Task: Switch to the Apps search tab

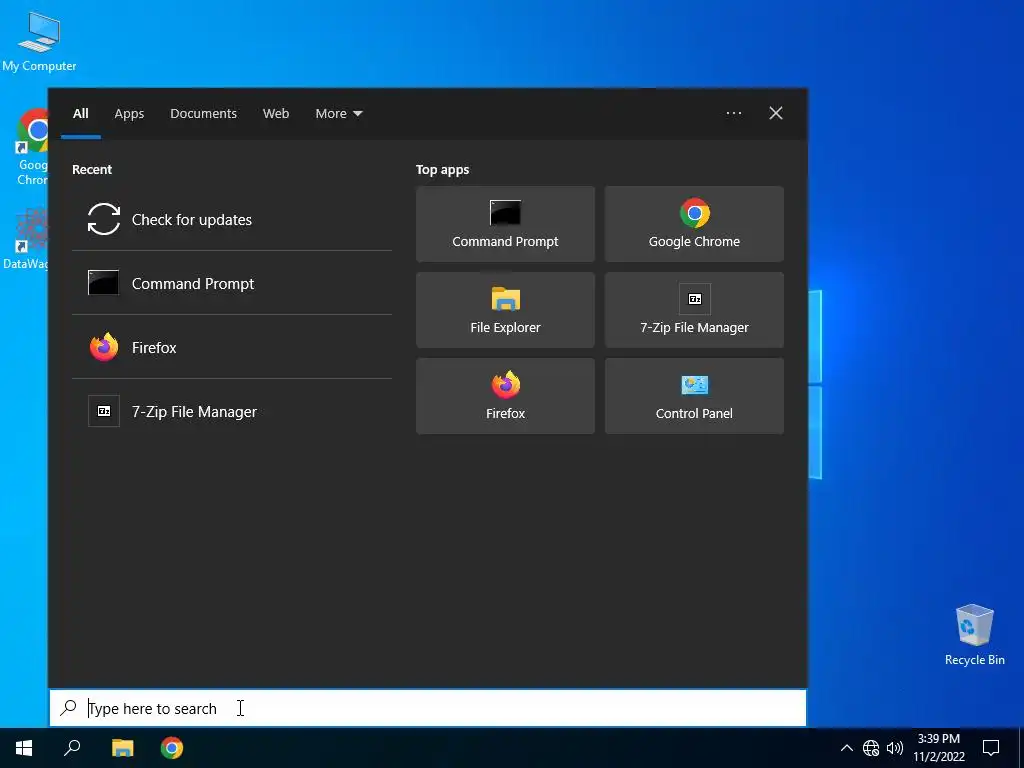Action: coord(129,114)
